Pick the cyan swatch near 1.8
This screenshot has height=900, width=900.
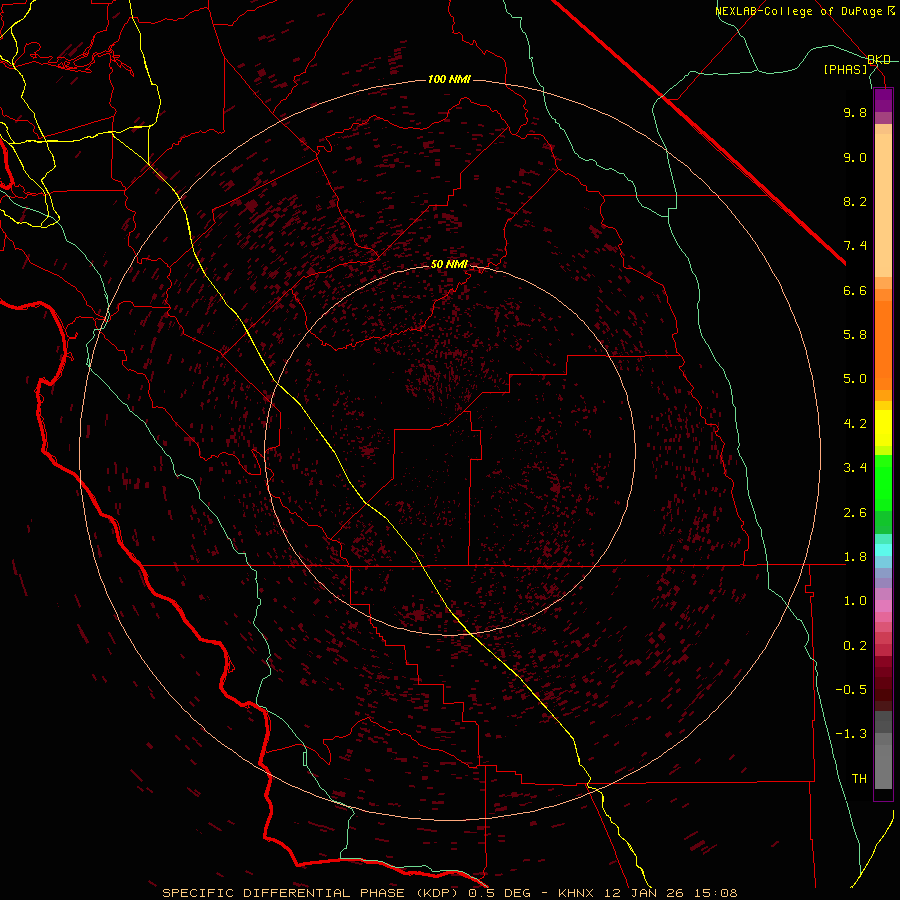pyautogui.click(x=883, y=549)
